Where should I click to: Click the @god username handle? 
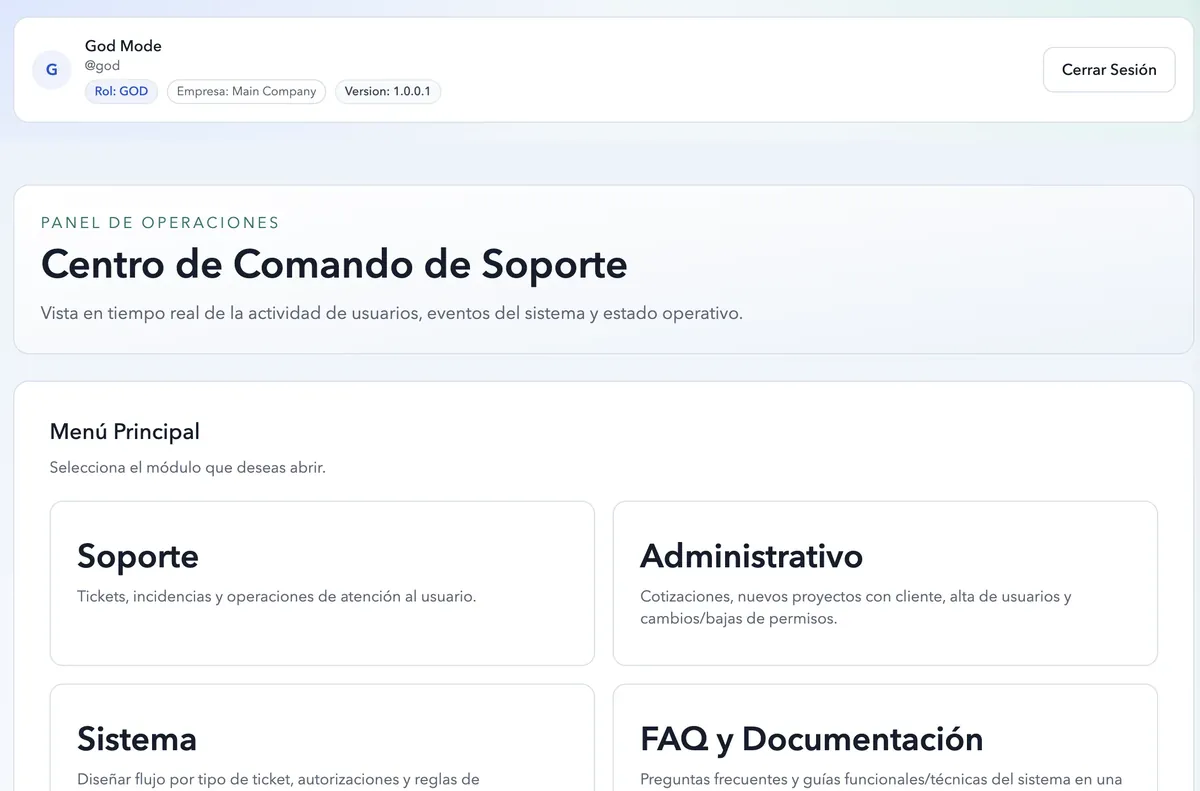pyautogui.click(x=103, y=65)
